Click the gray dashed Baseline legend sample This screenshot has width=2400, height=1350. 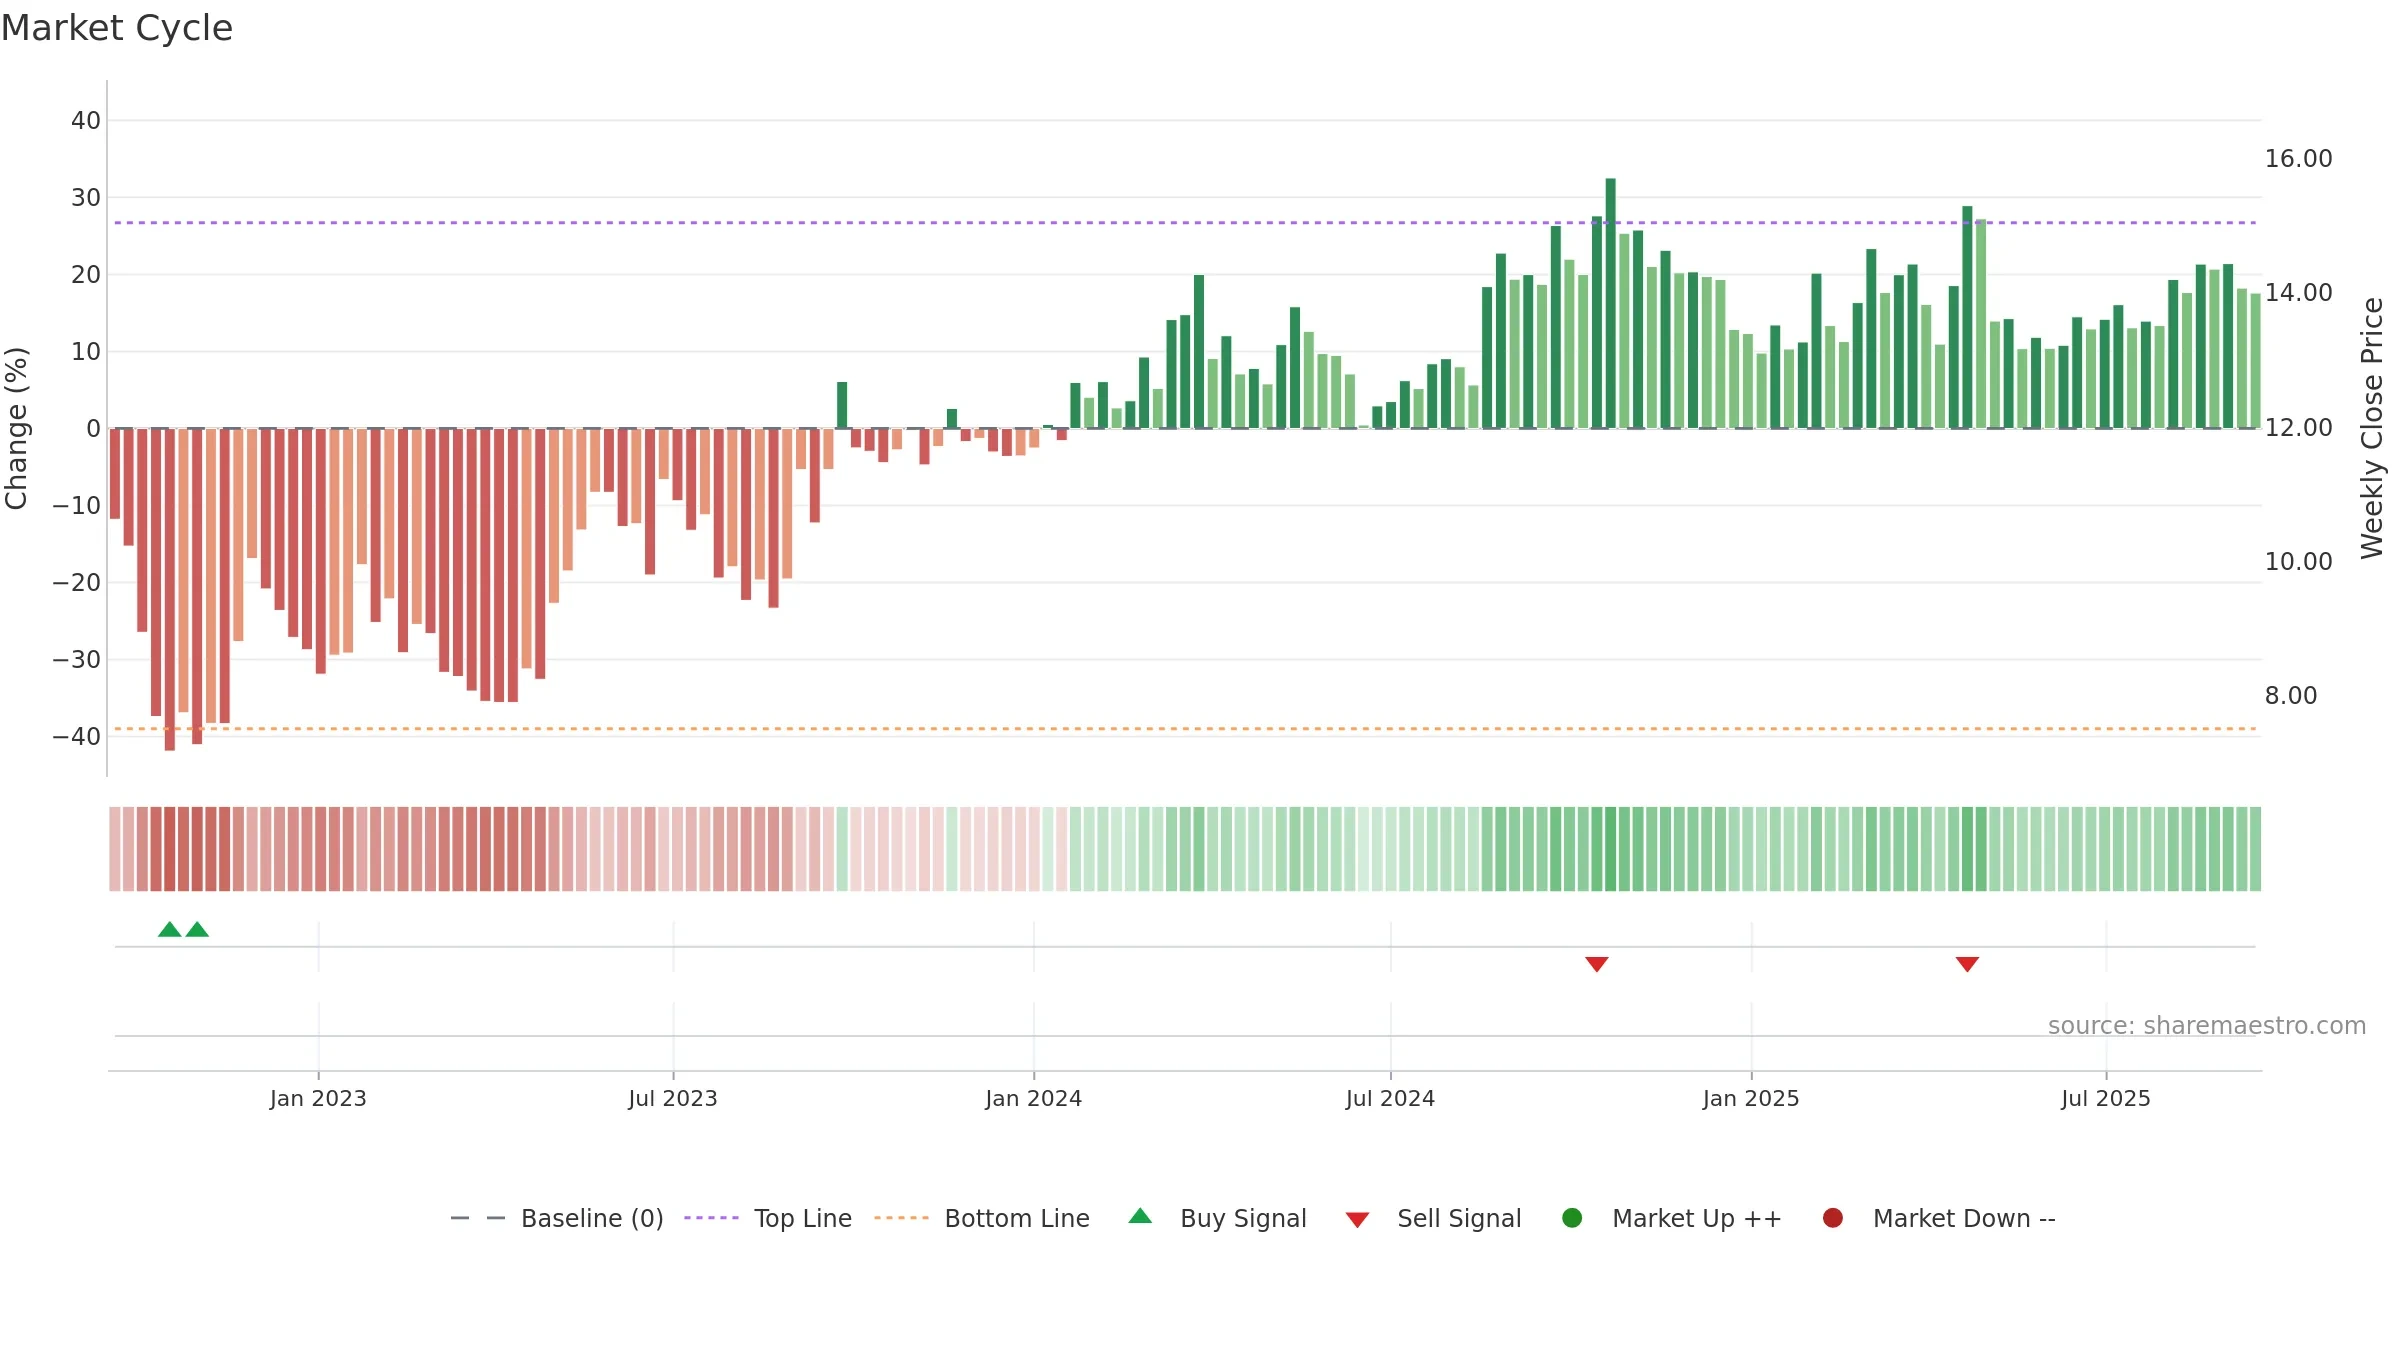(478, 1218)
